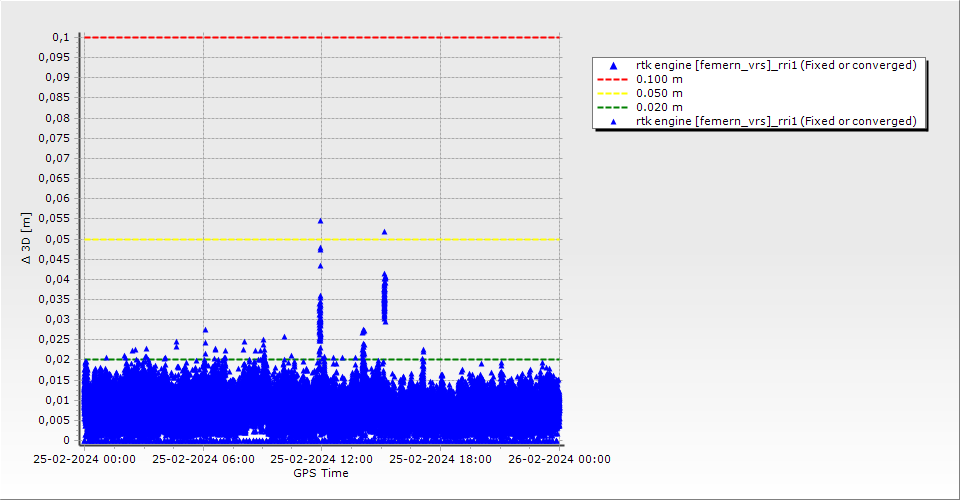This screenshot has height=500, width=960.
Task: Click the 25-02-2024 12:00 time label
Action: pos(321,459)
